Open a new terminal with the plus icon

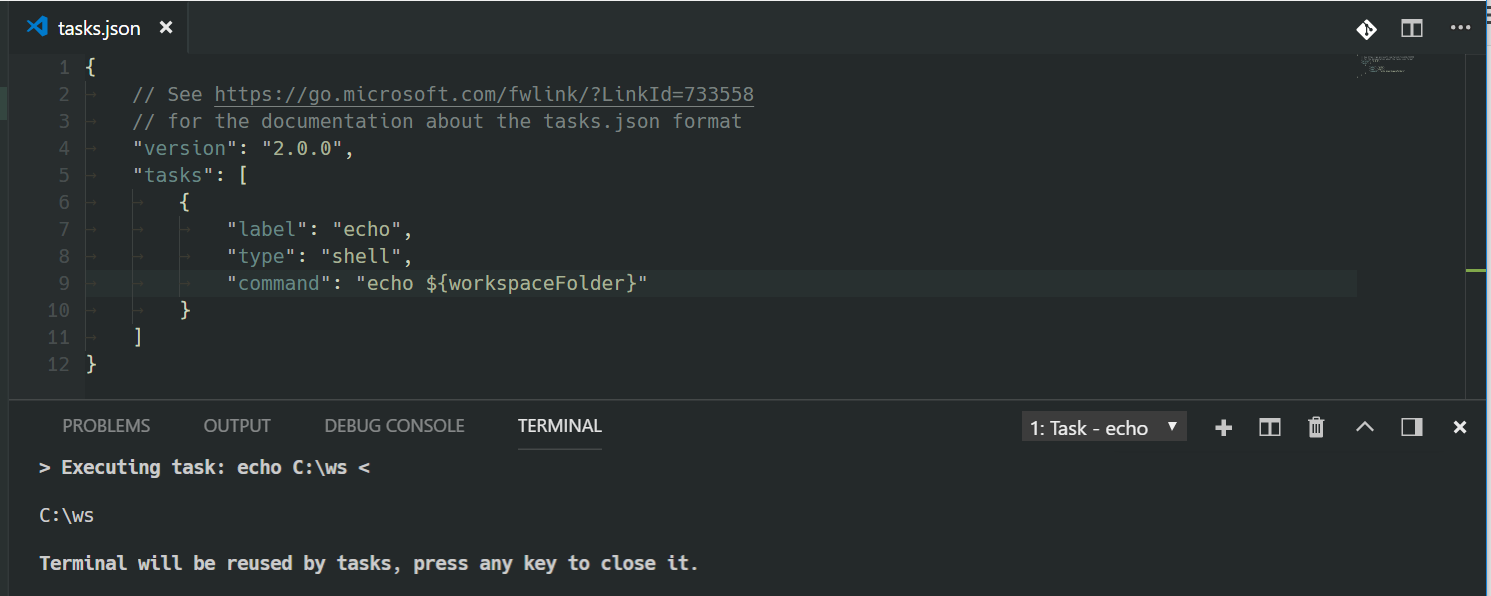coord(1223,427)
